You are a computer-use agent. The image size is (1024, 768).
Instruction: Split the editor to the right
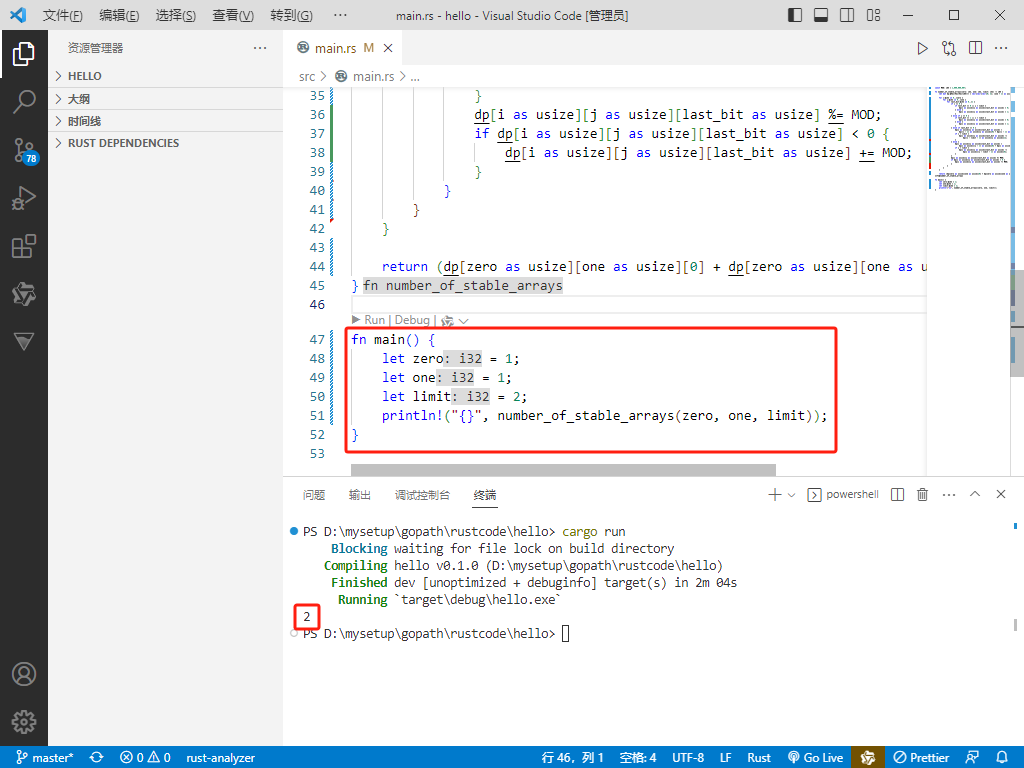pos(976,48)
